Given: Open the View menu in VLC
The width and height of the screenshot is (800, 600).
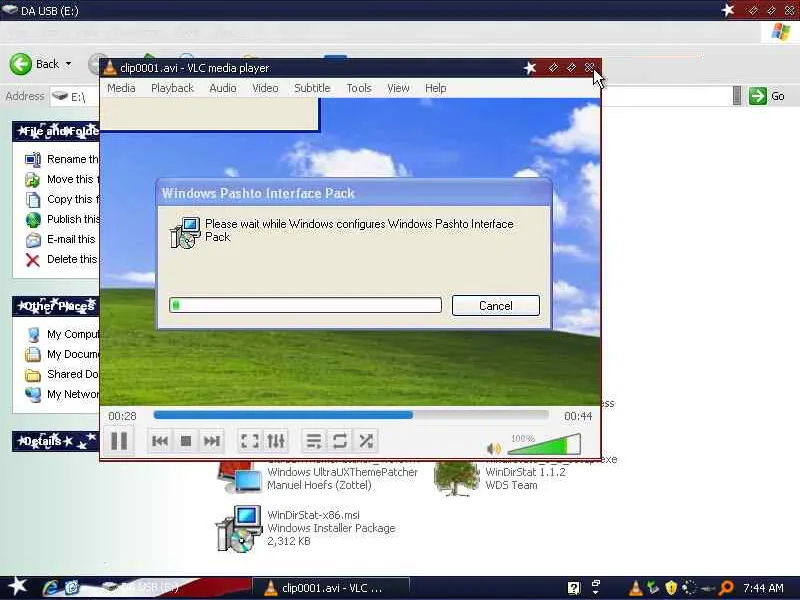Looking at the screenshot, I should pos(398,88).
